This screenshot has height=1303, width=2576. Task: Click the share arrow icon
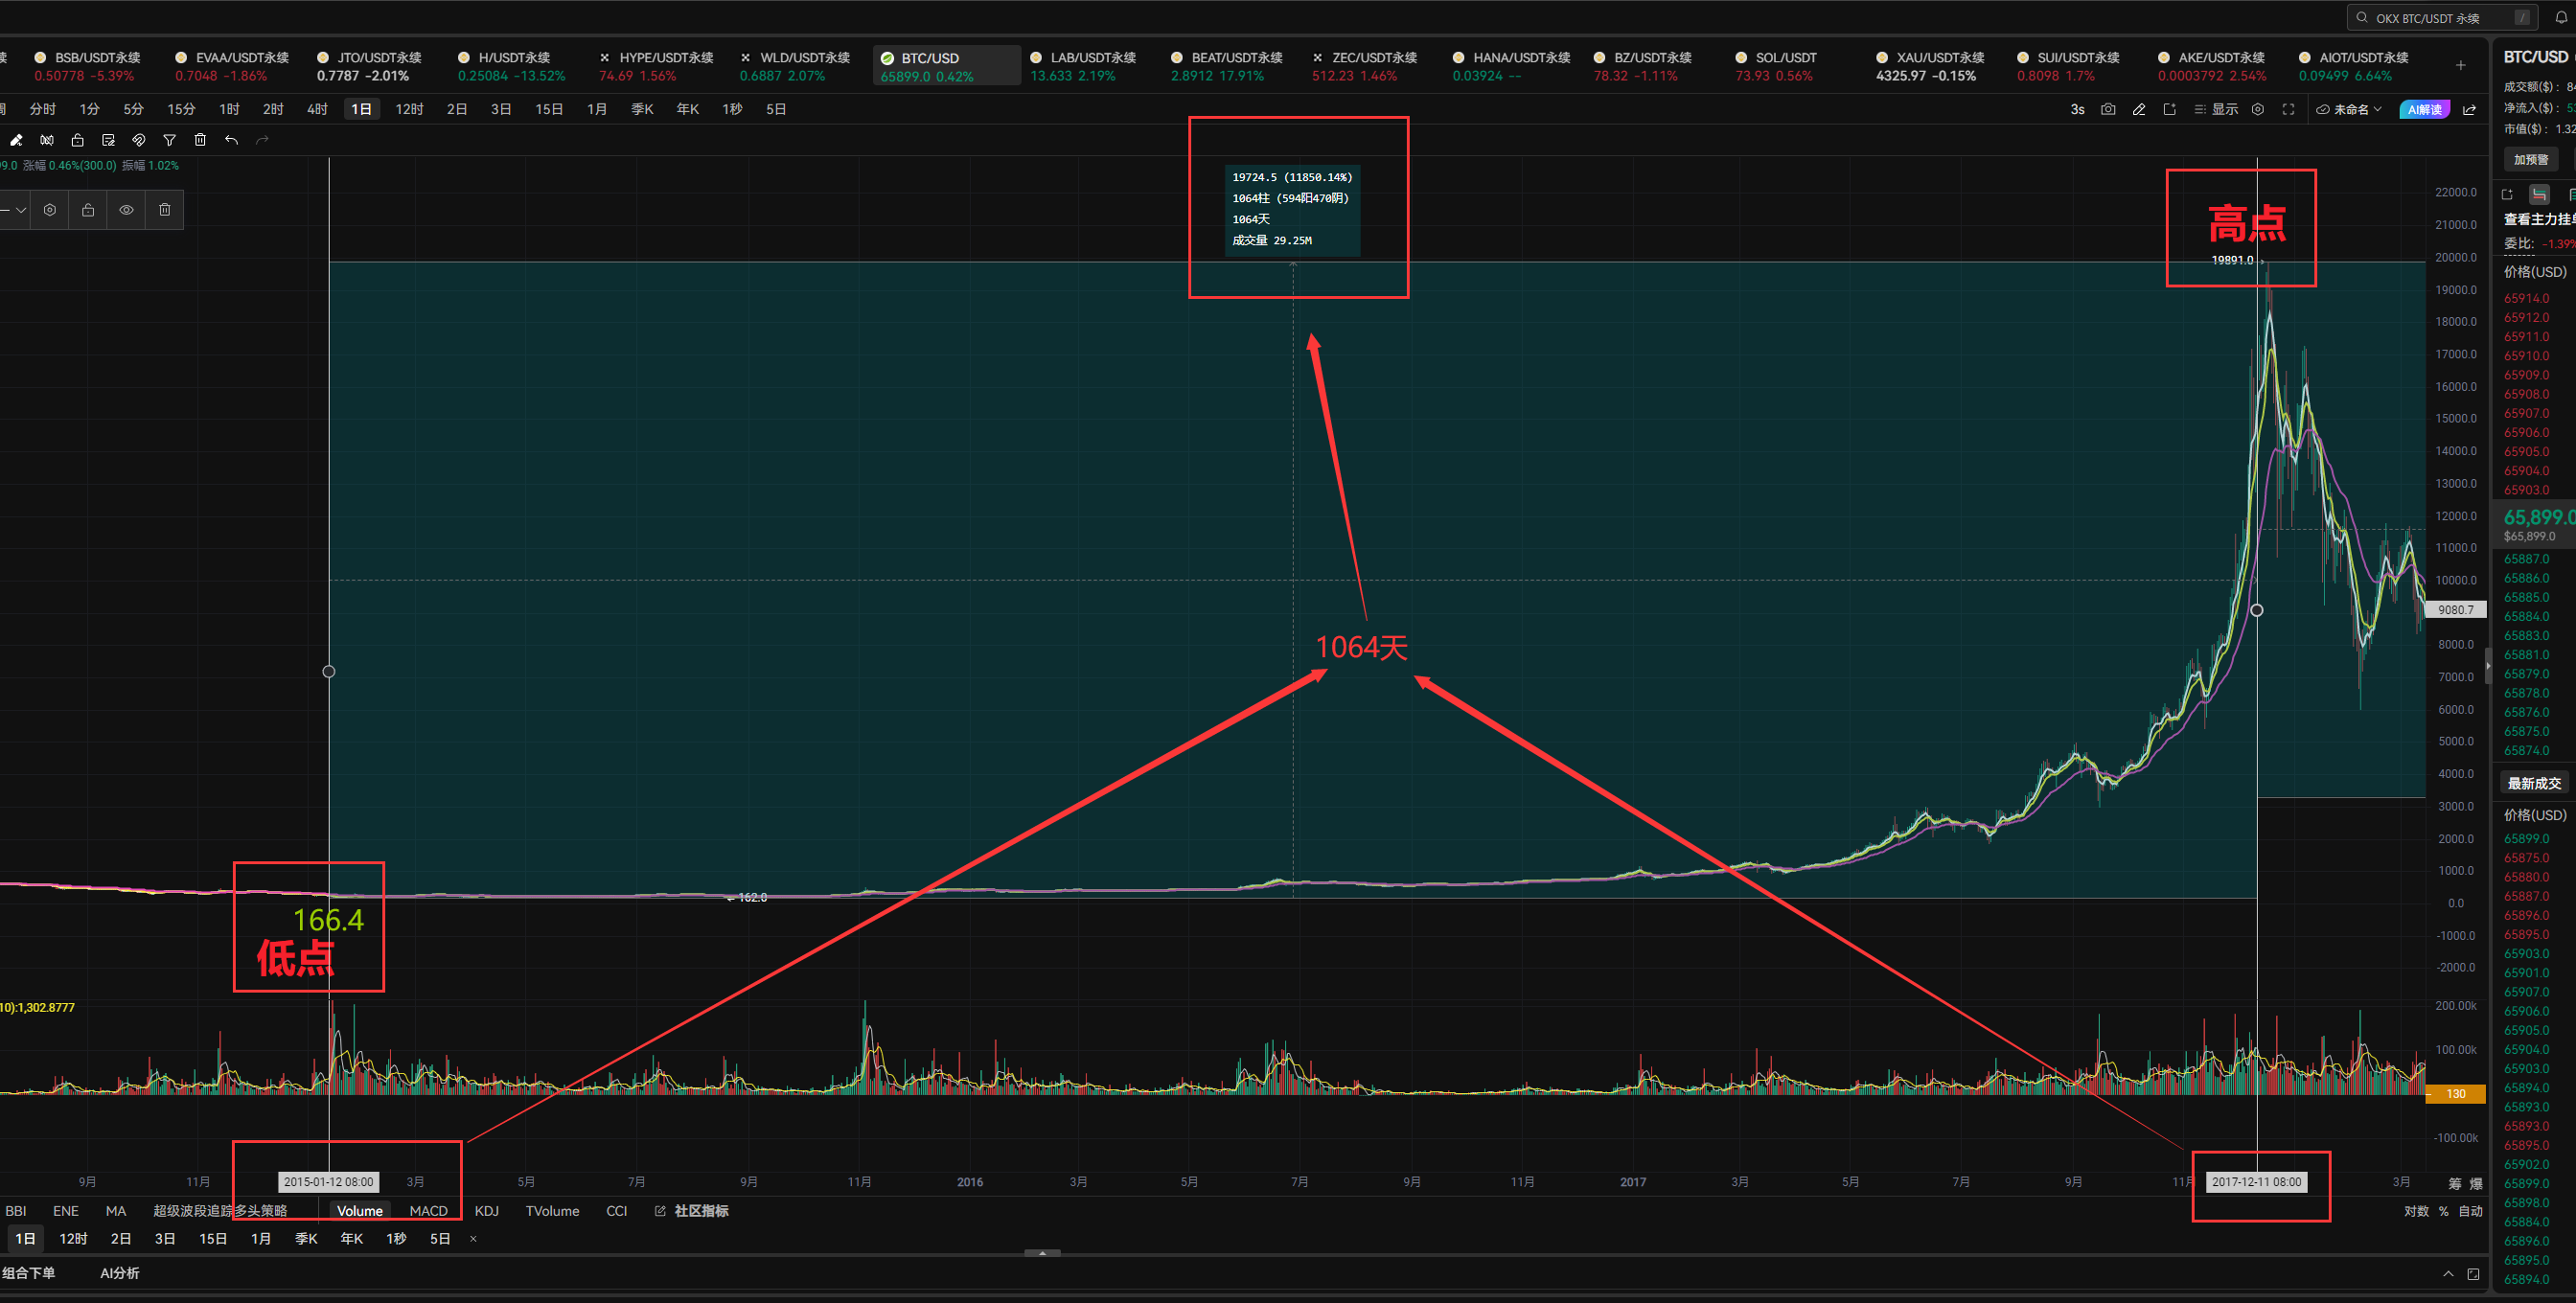point(2469,109)
